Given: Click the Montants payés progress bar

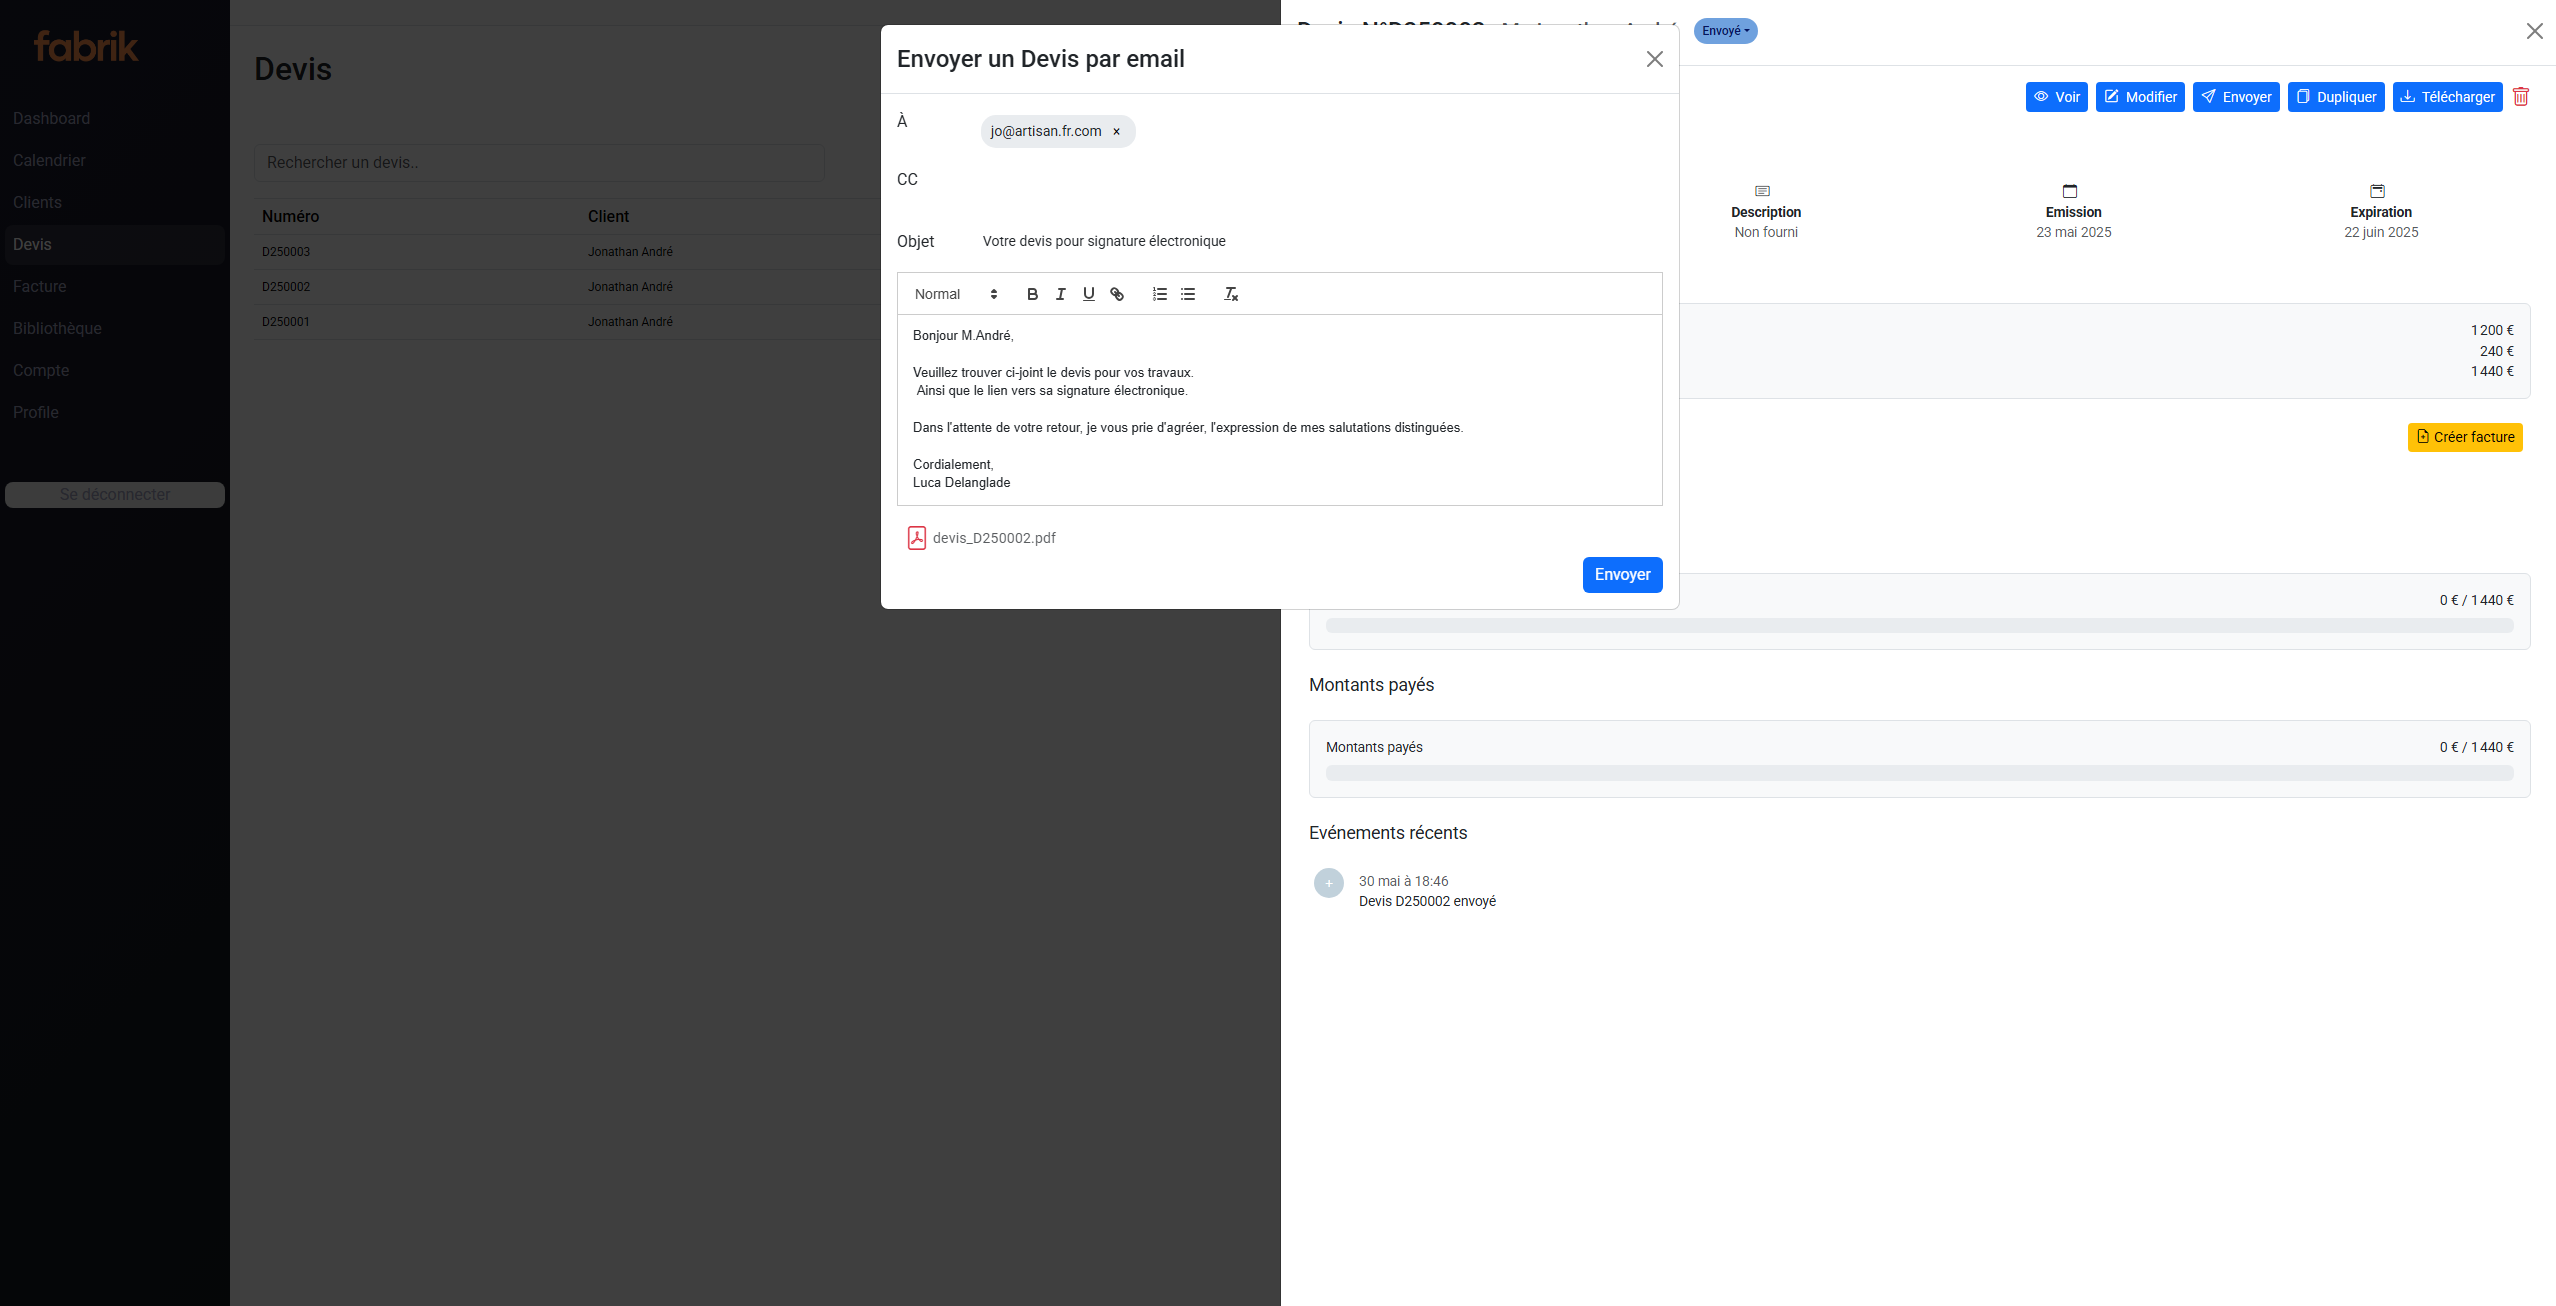Looking at the screenshot, I should pyautogui.click(x=1918, y=773).
